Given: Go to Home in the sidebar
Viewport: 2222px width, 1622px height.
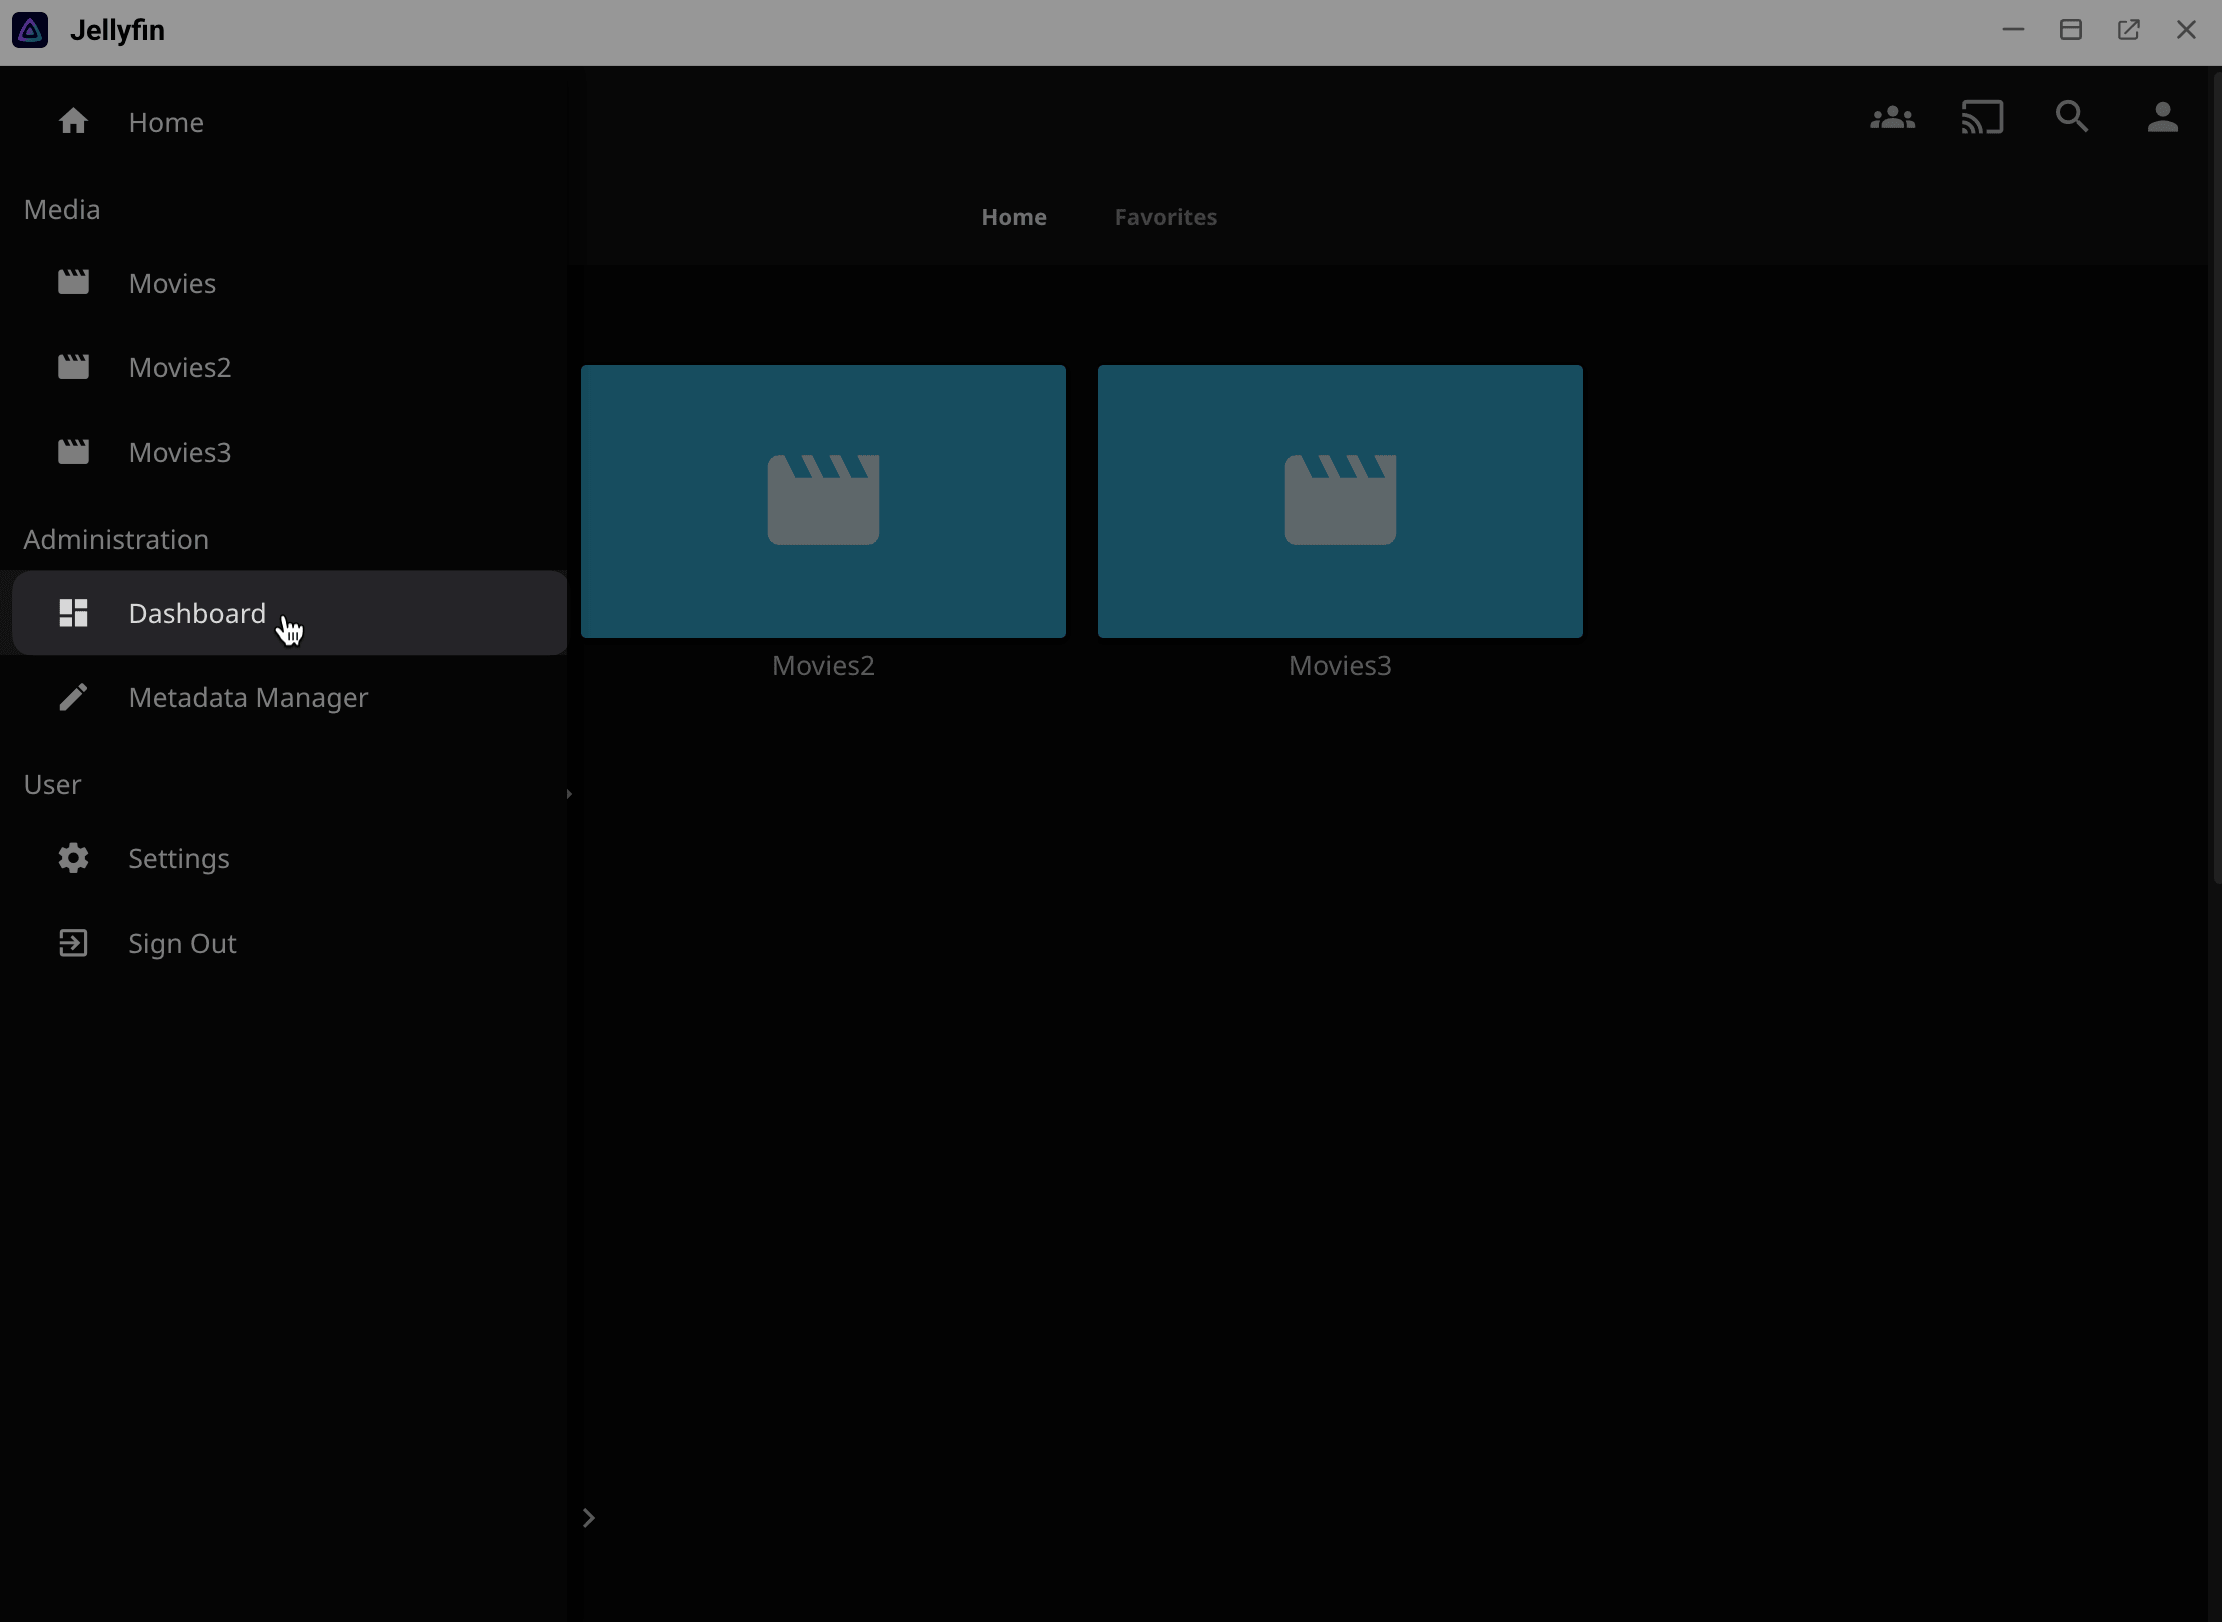Looking at the screenshot, I should click(x=166, y=122).
